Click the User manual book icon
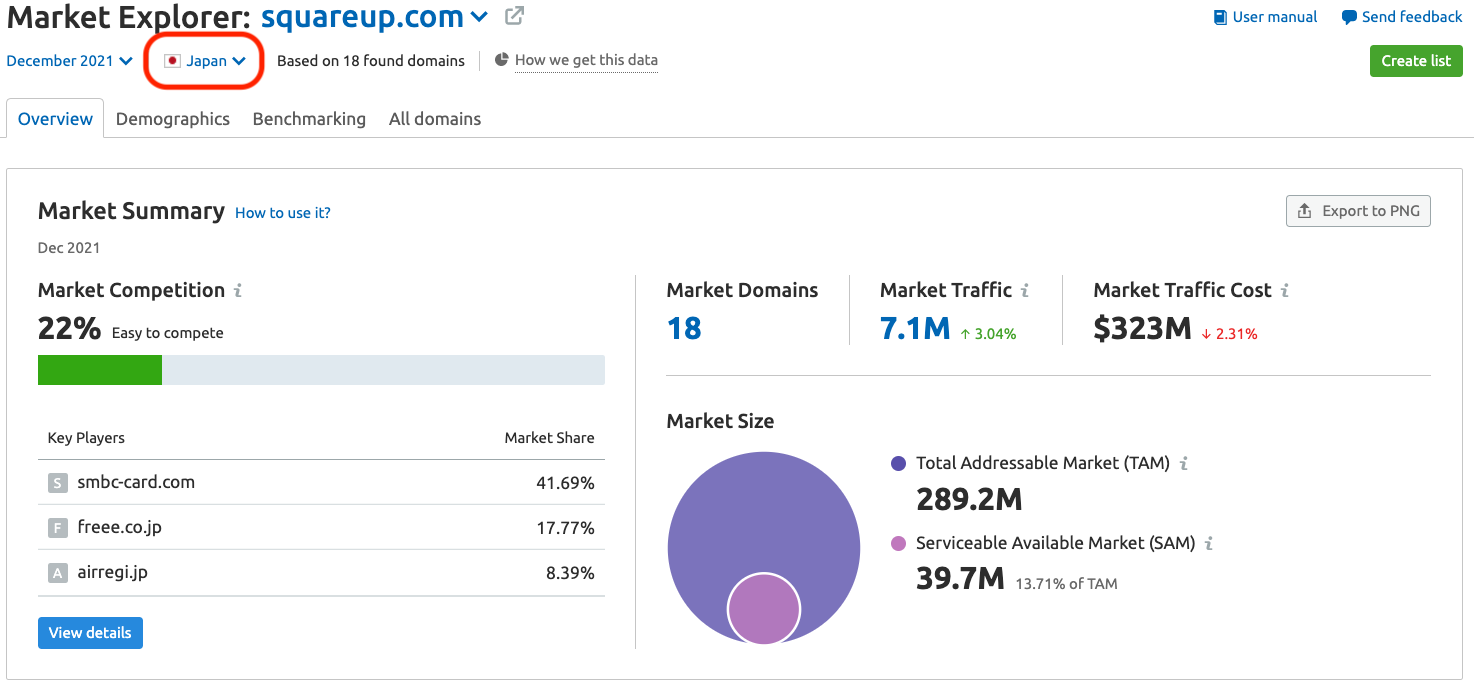The height and width of the screenshot is (688, 1474). pyautogui.click(x=1220, y=17)
